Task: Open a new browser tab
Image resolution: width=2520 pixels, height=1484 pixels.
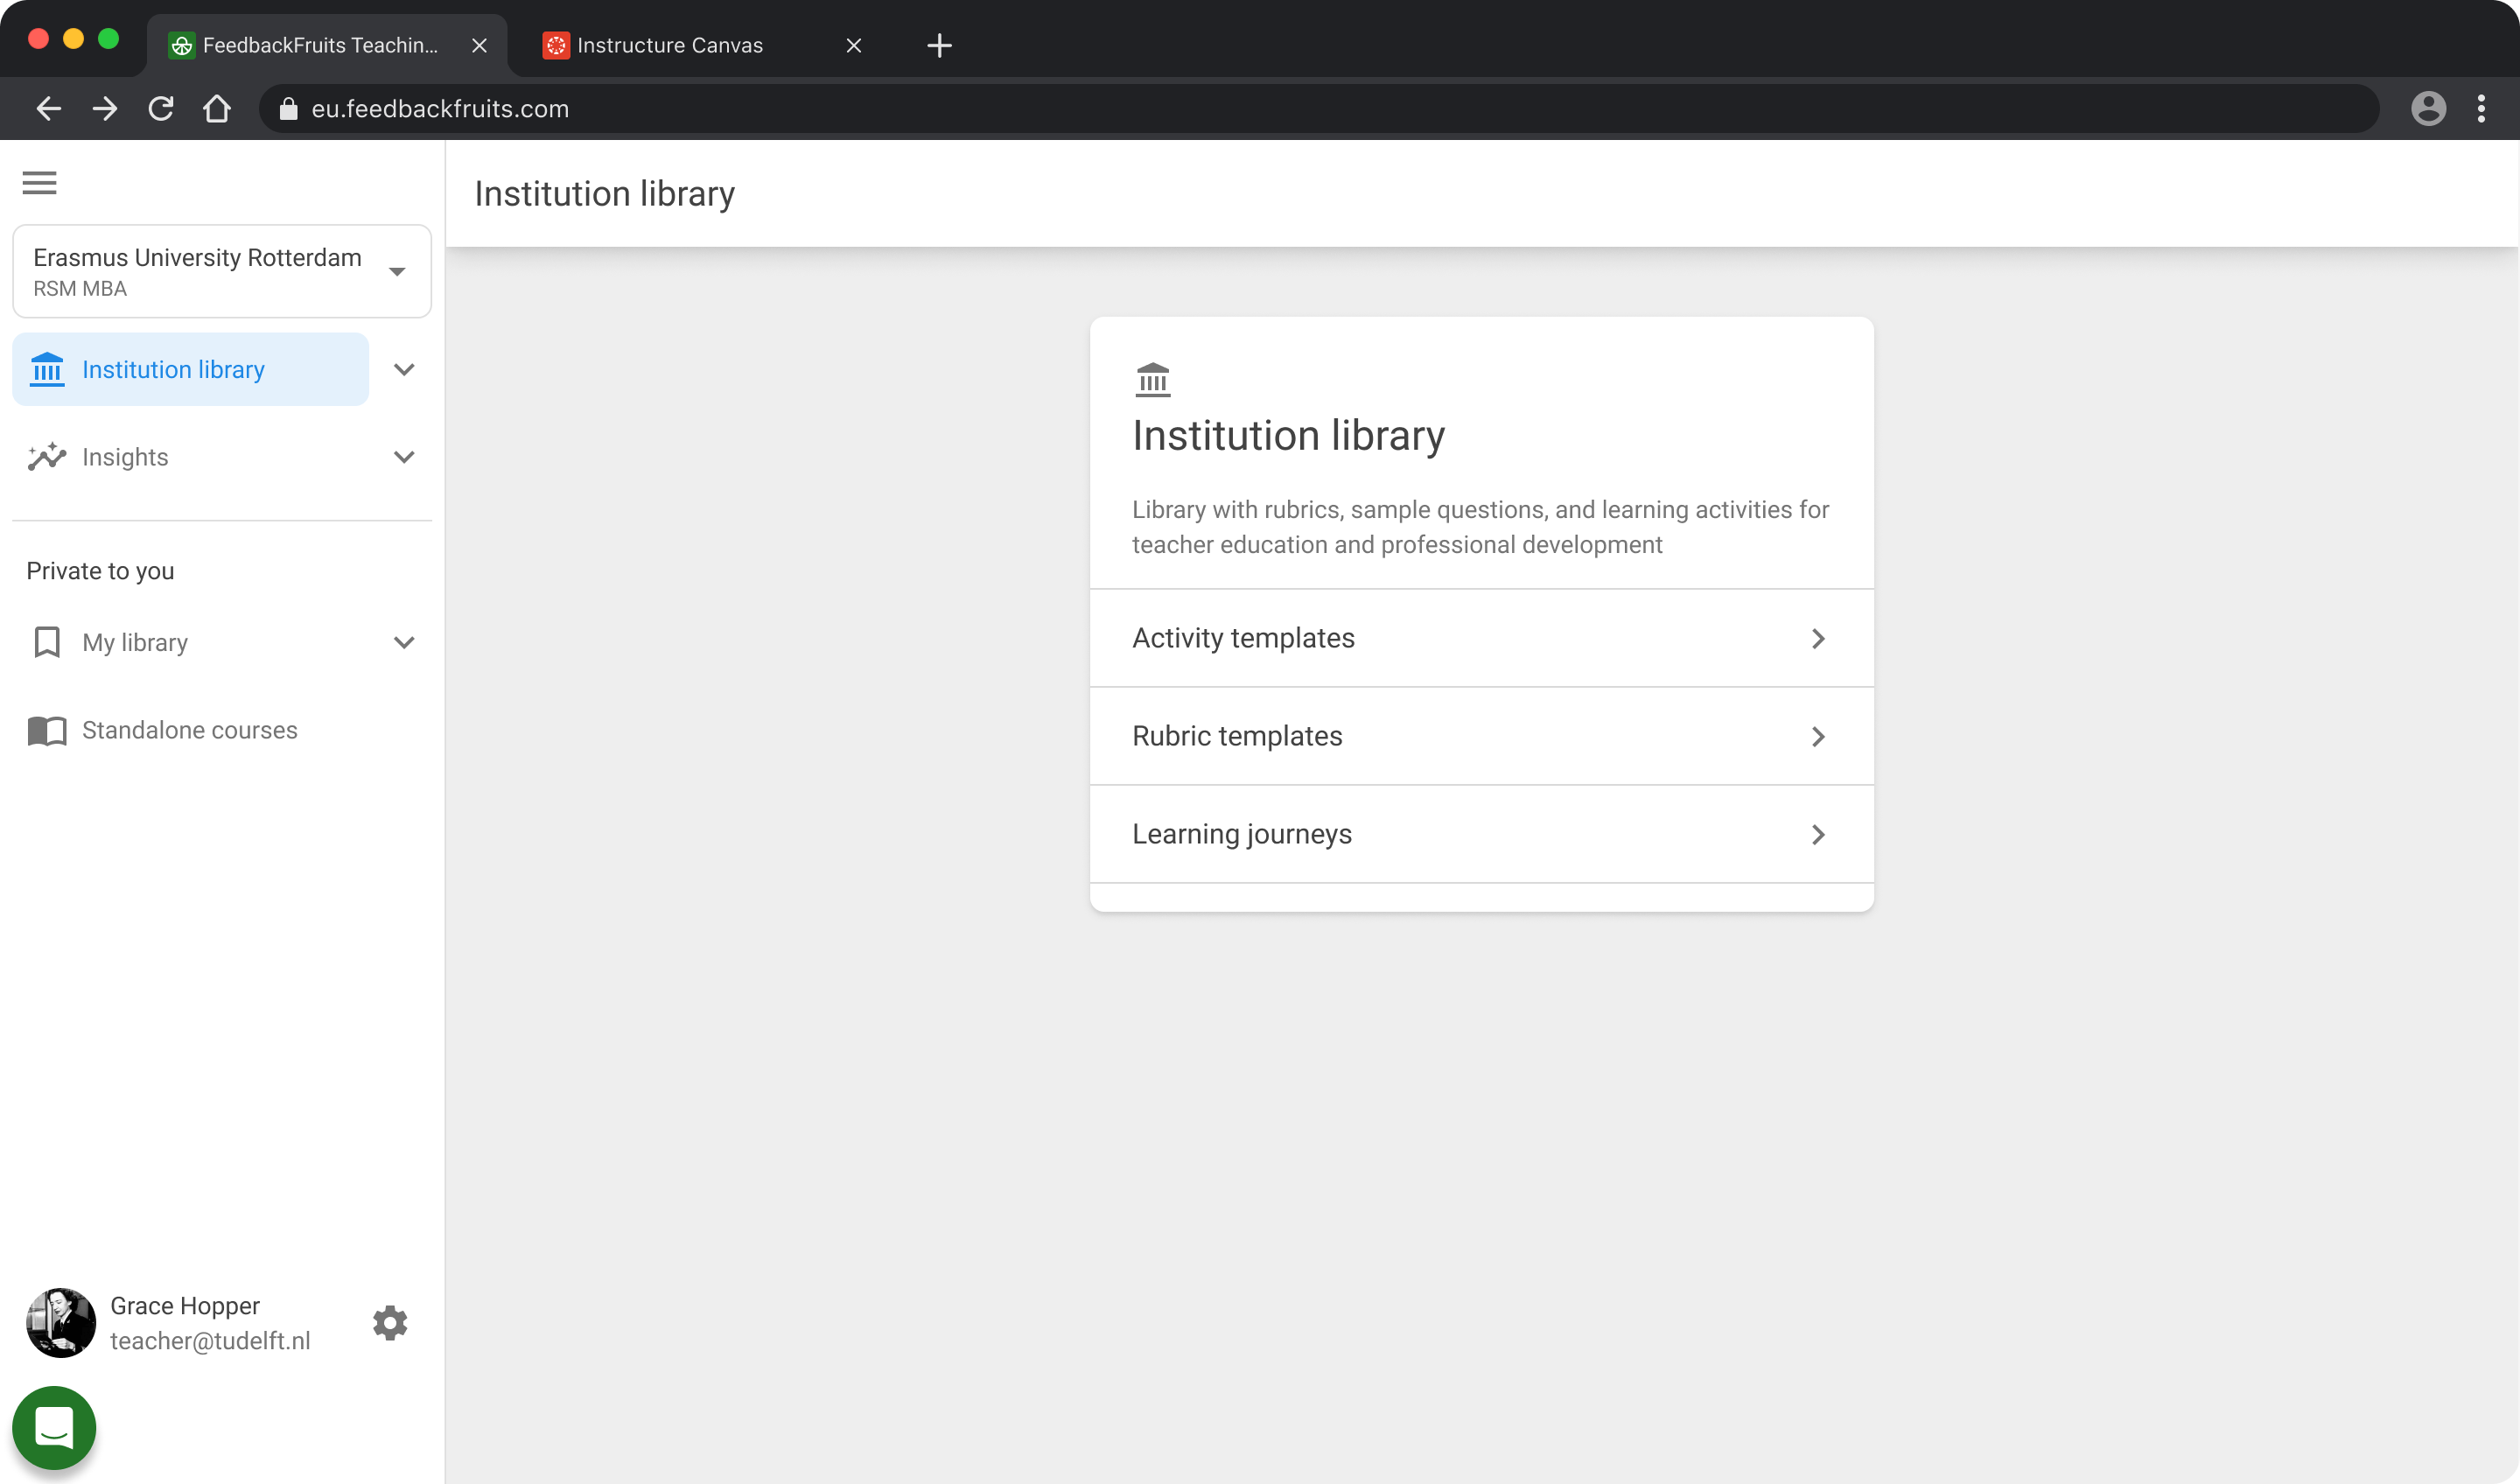Action: tap(939, 45)
